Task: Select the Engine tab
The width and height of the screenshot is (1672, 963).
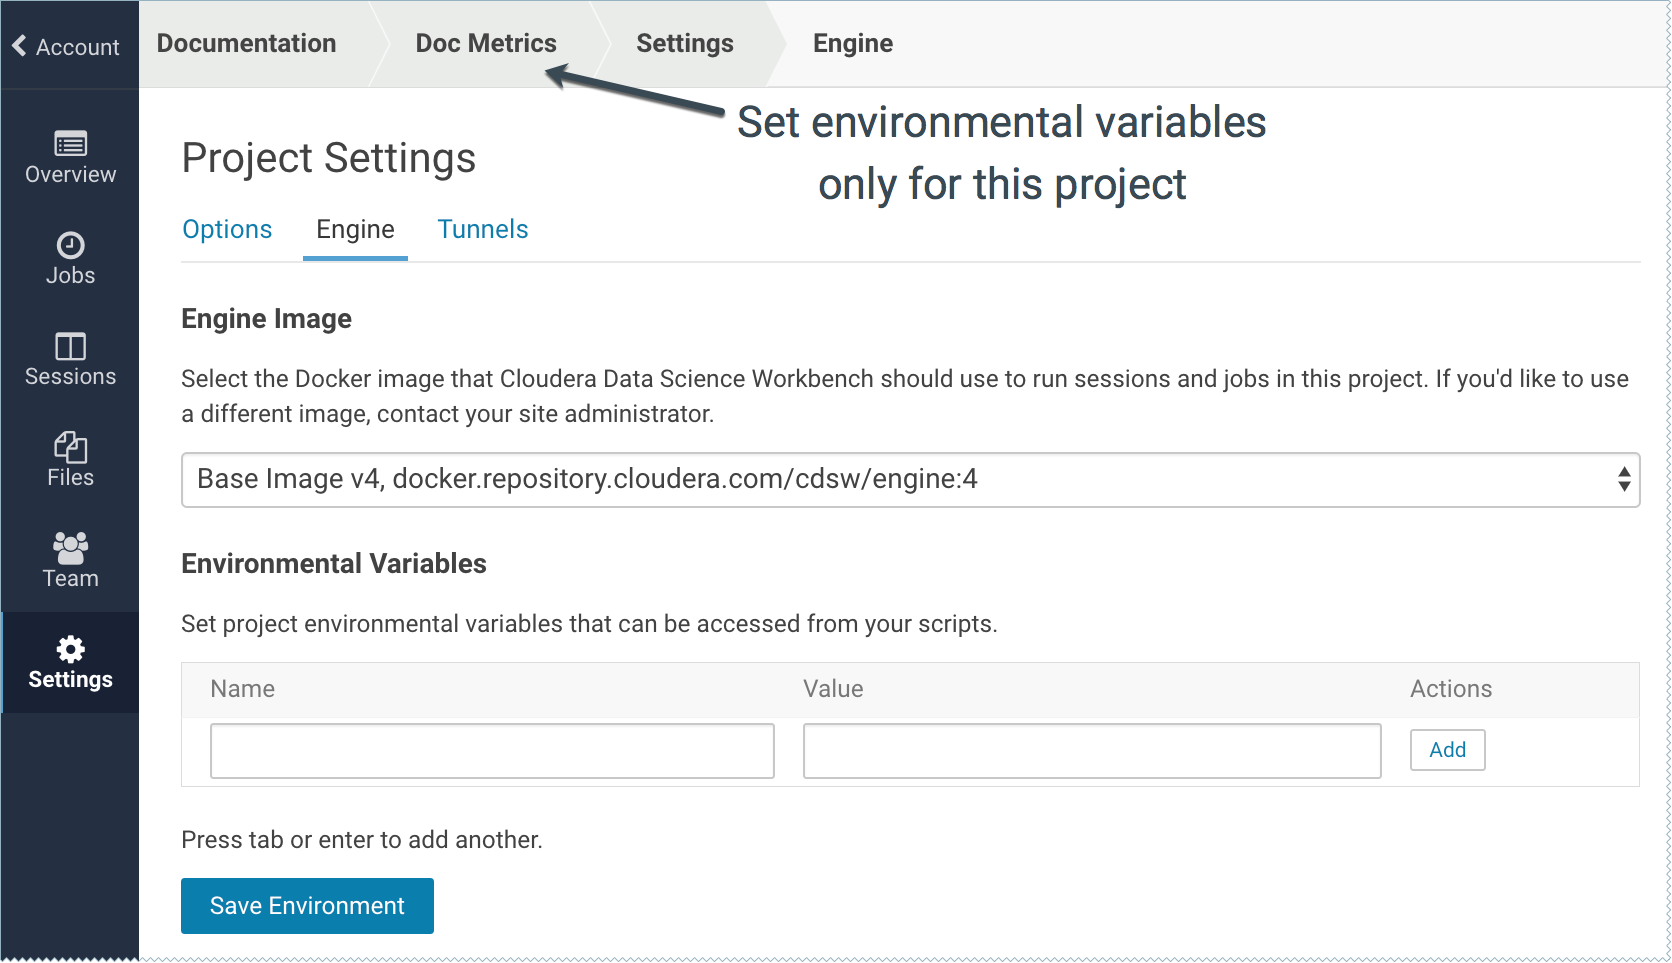Action: pyautogui.click(x=355, y=229)
